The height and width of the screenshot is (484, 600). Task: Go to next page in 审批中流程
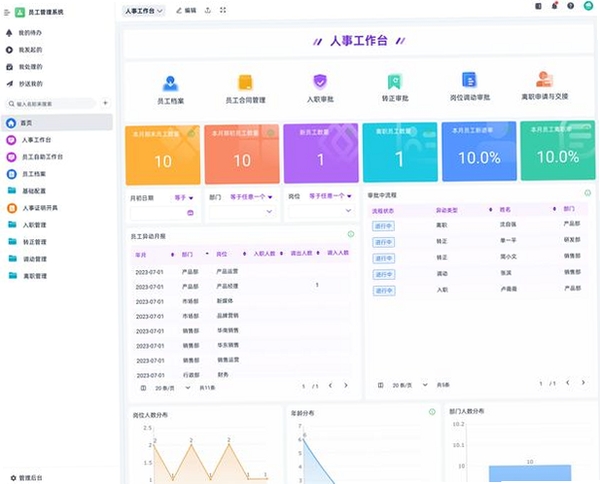coord(583,382)
